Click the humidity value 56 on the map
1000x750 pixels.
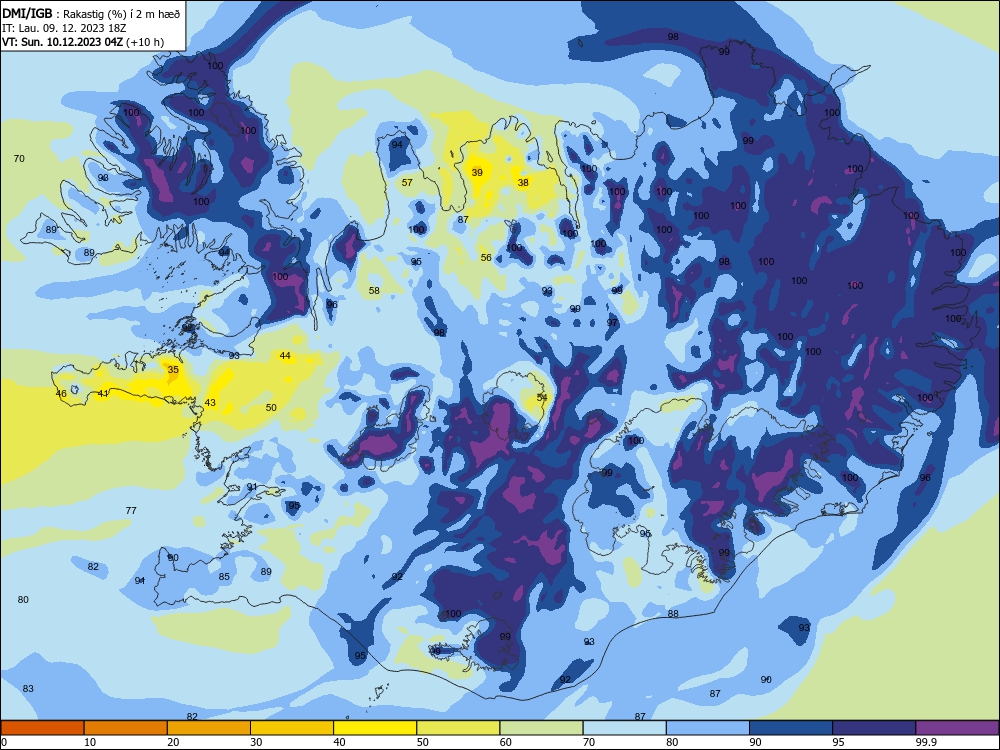[x=486, y=258]
